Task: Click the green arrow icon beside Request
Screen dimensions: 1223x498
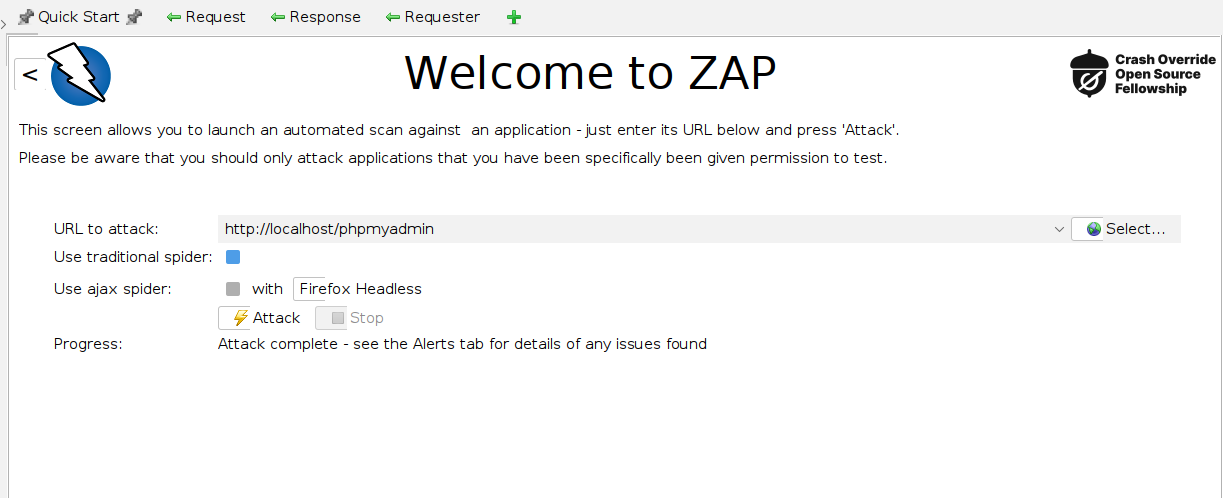Action: tap(174, 17)
